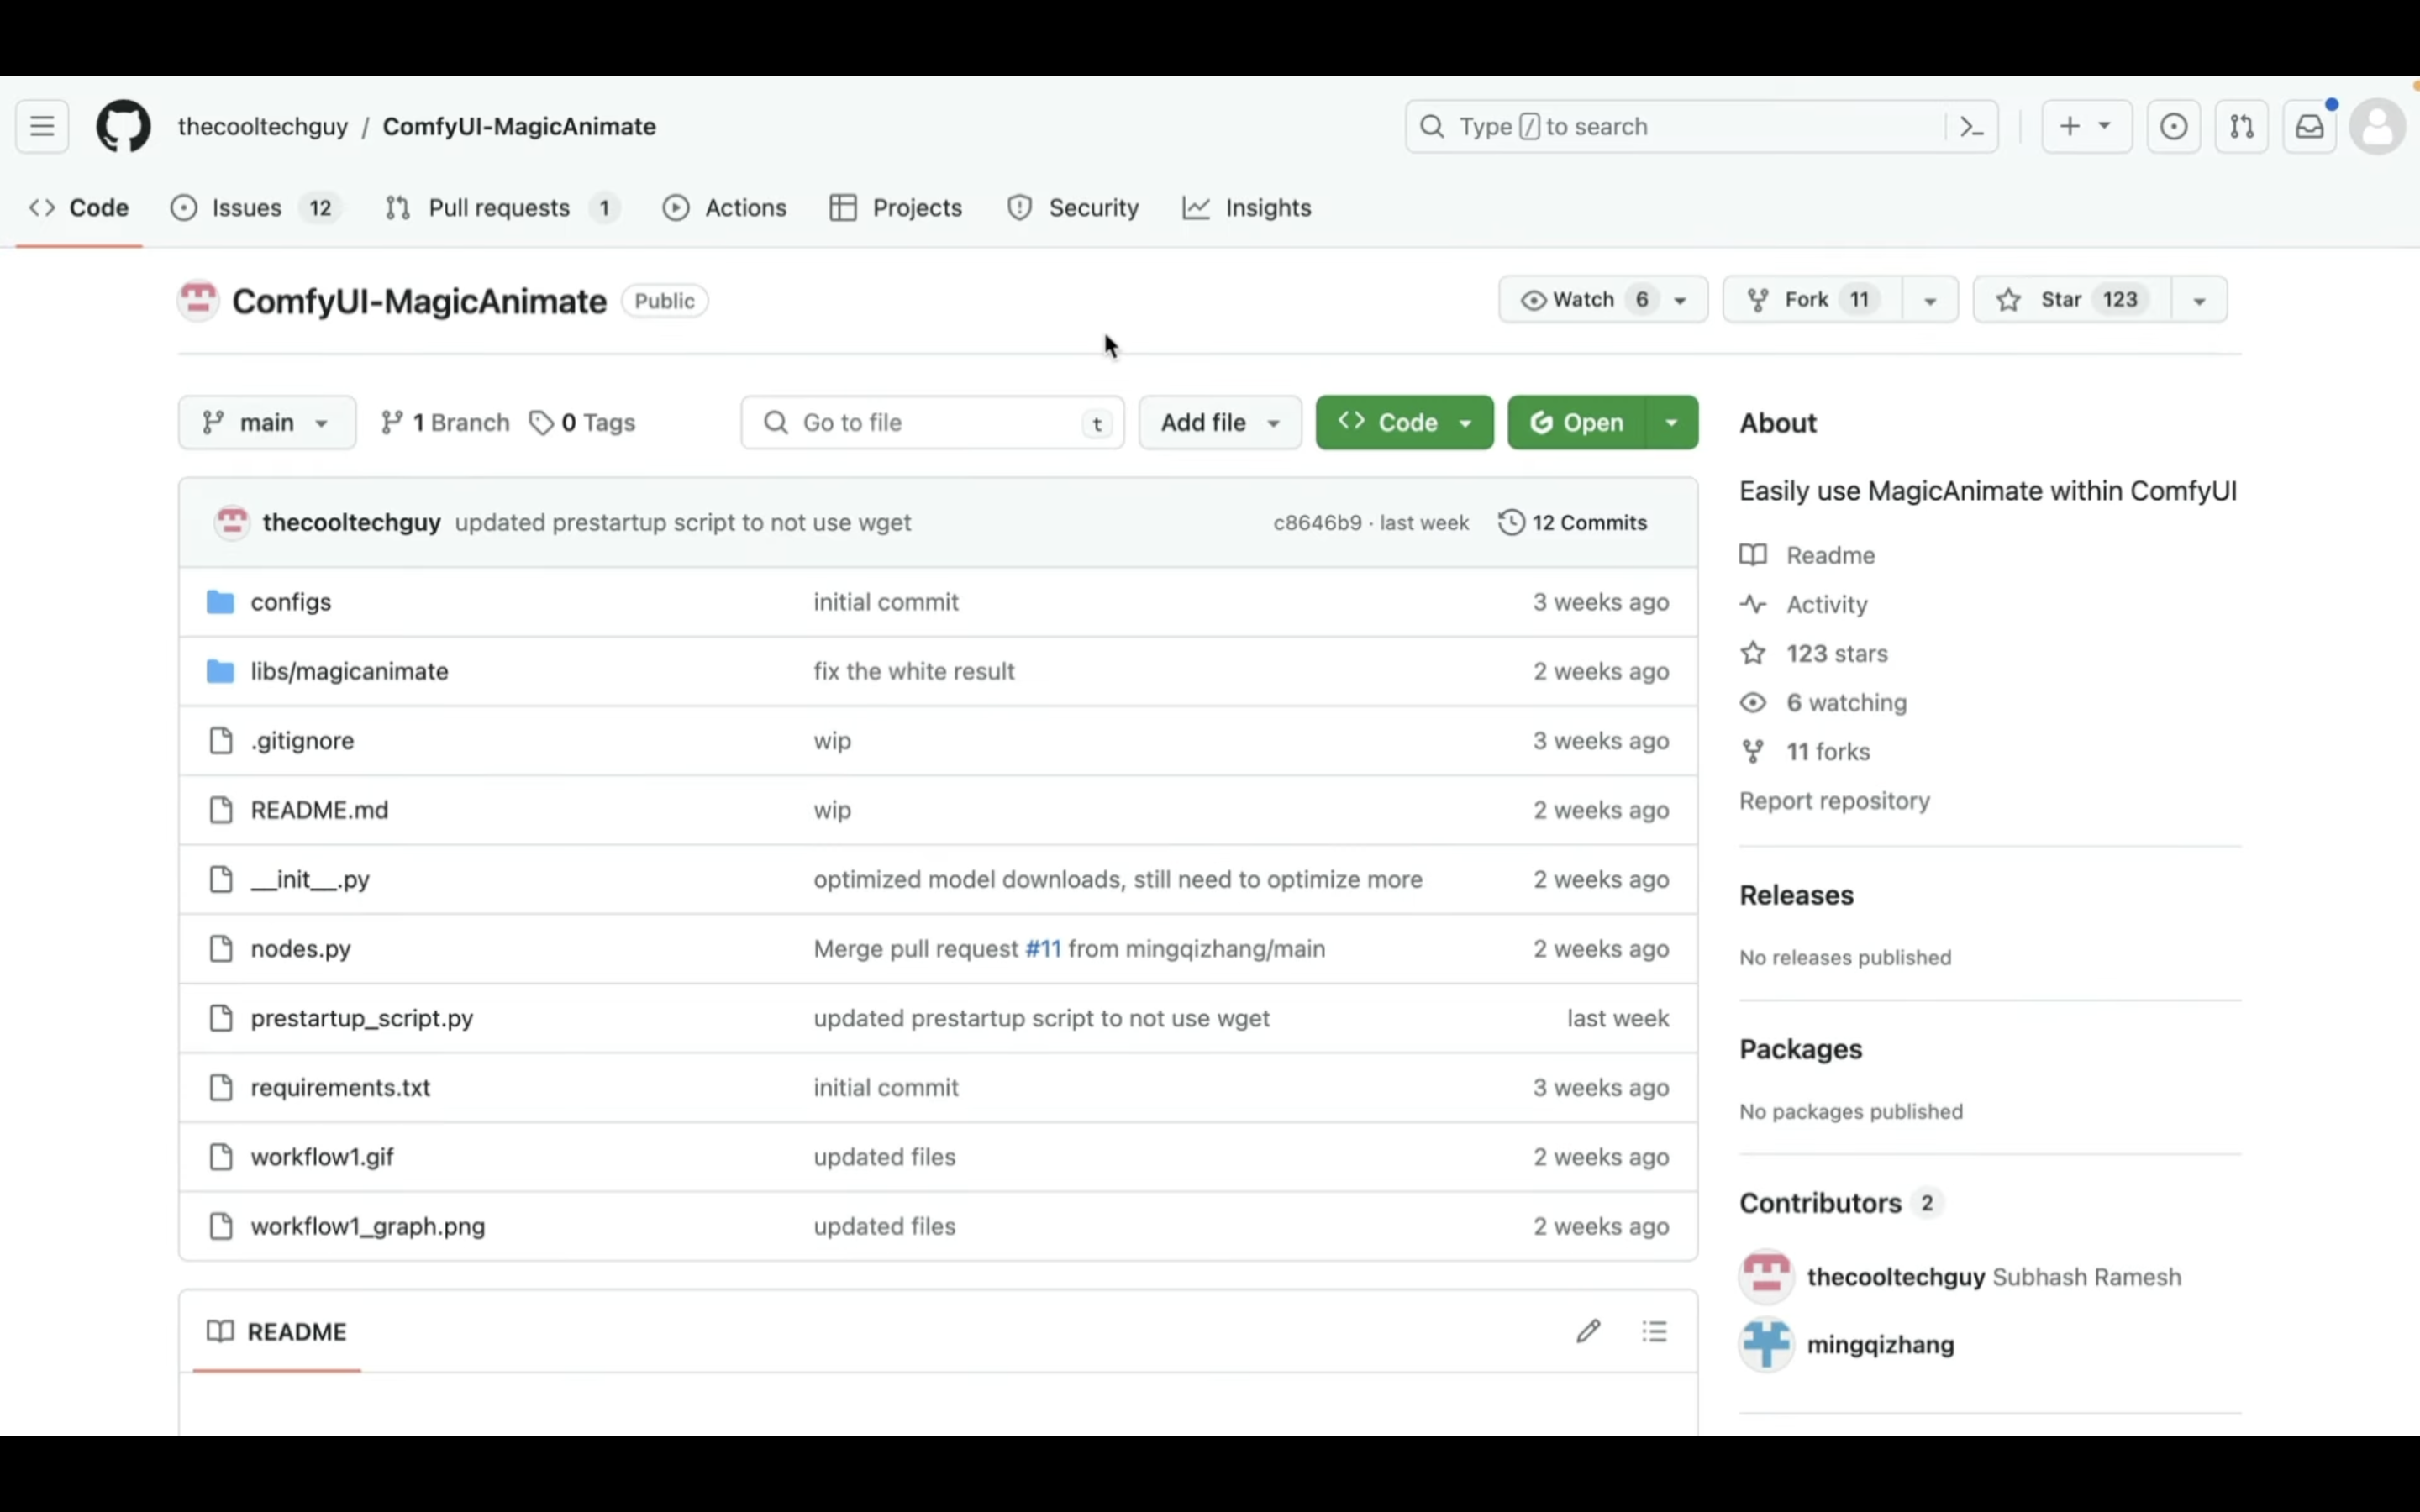Viewport: 2420px width, 1512px height.
Task: Click the repository owner avatar beside the title
Action: (198, 300)
